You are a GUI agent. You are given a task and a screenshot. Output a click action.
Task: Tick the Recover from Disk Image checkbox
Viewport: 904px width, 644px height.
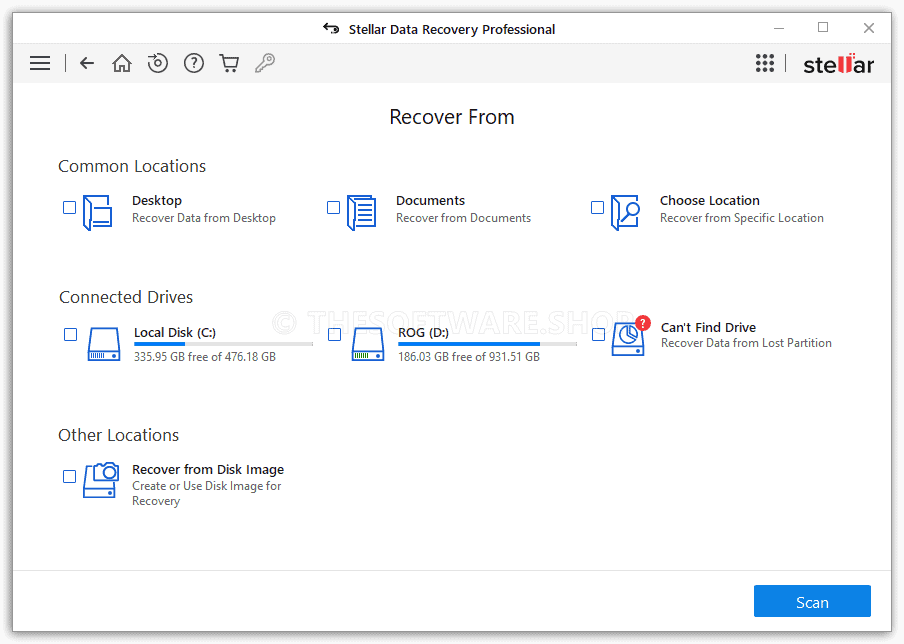pyautogui.click(x=69, y=476)
